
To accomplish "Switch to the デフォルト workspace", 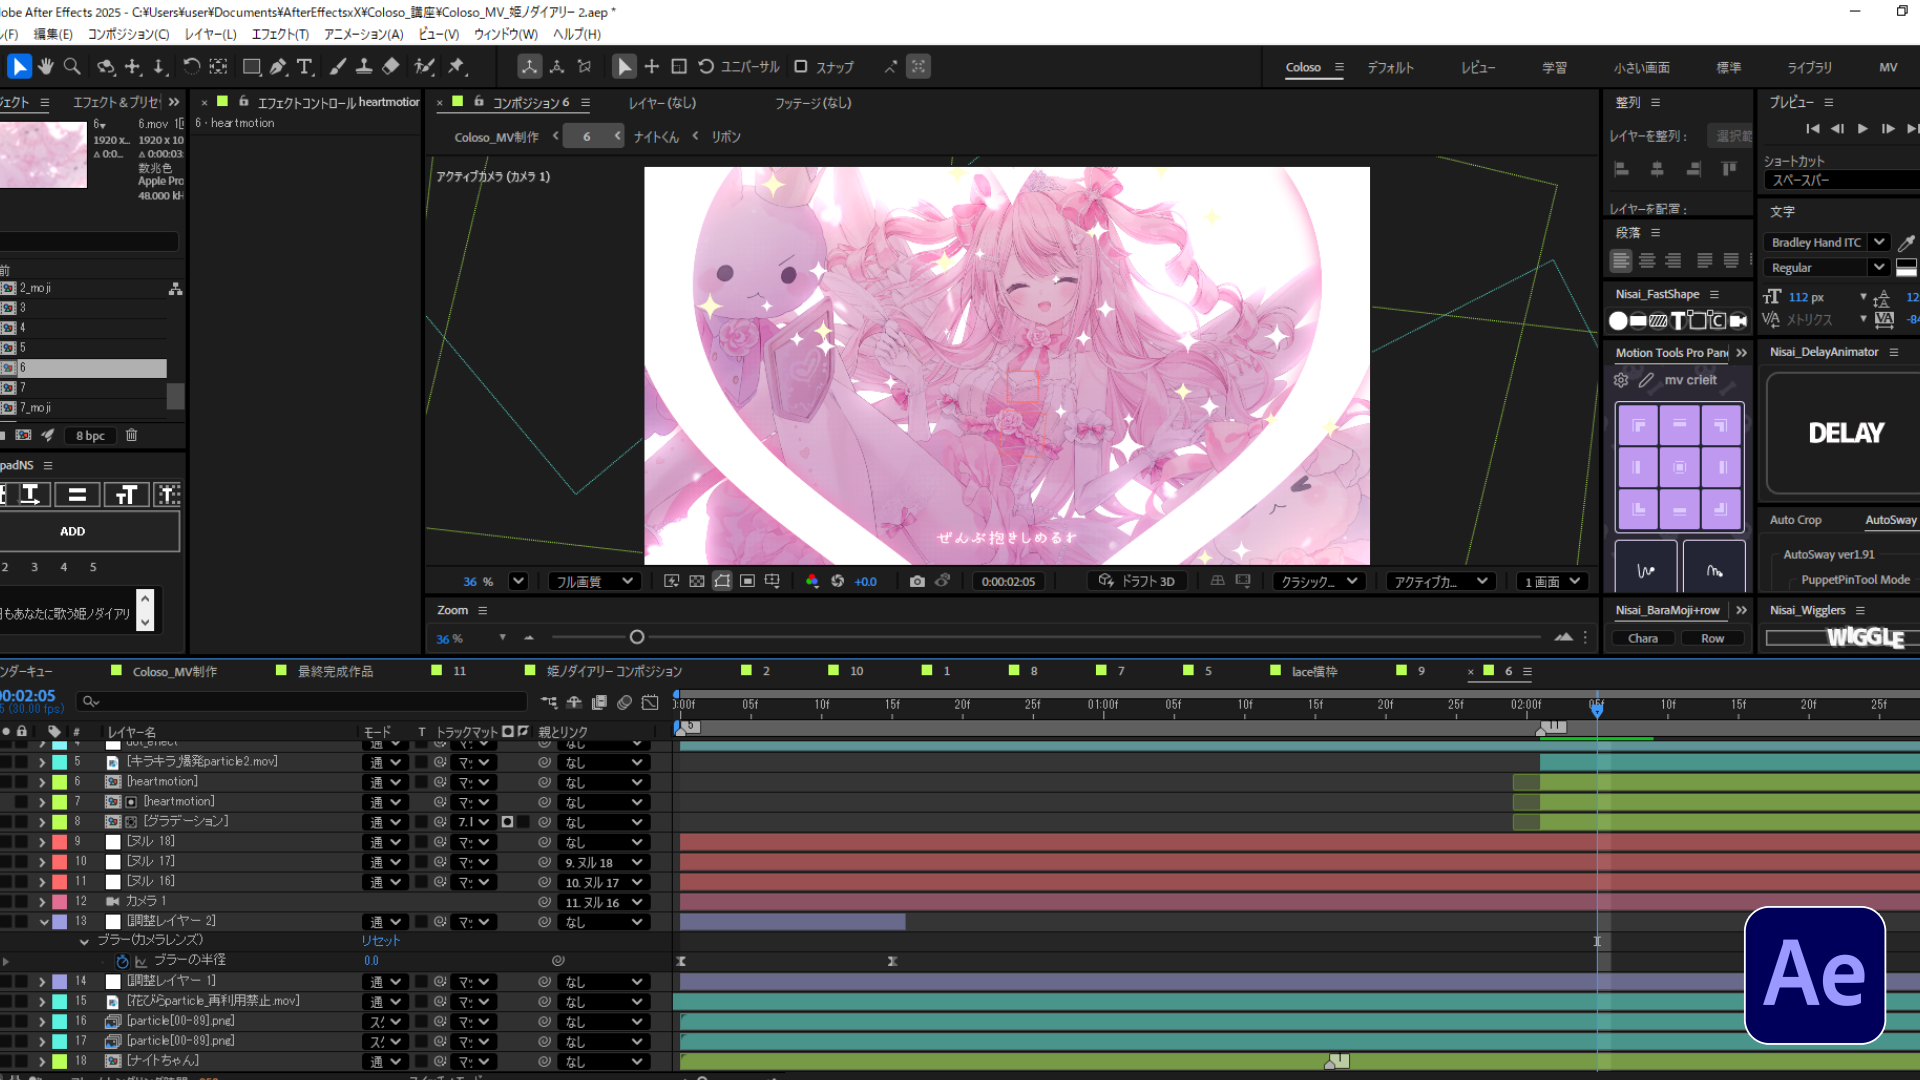I will [1391, 68].
